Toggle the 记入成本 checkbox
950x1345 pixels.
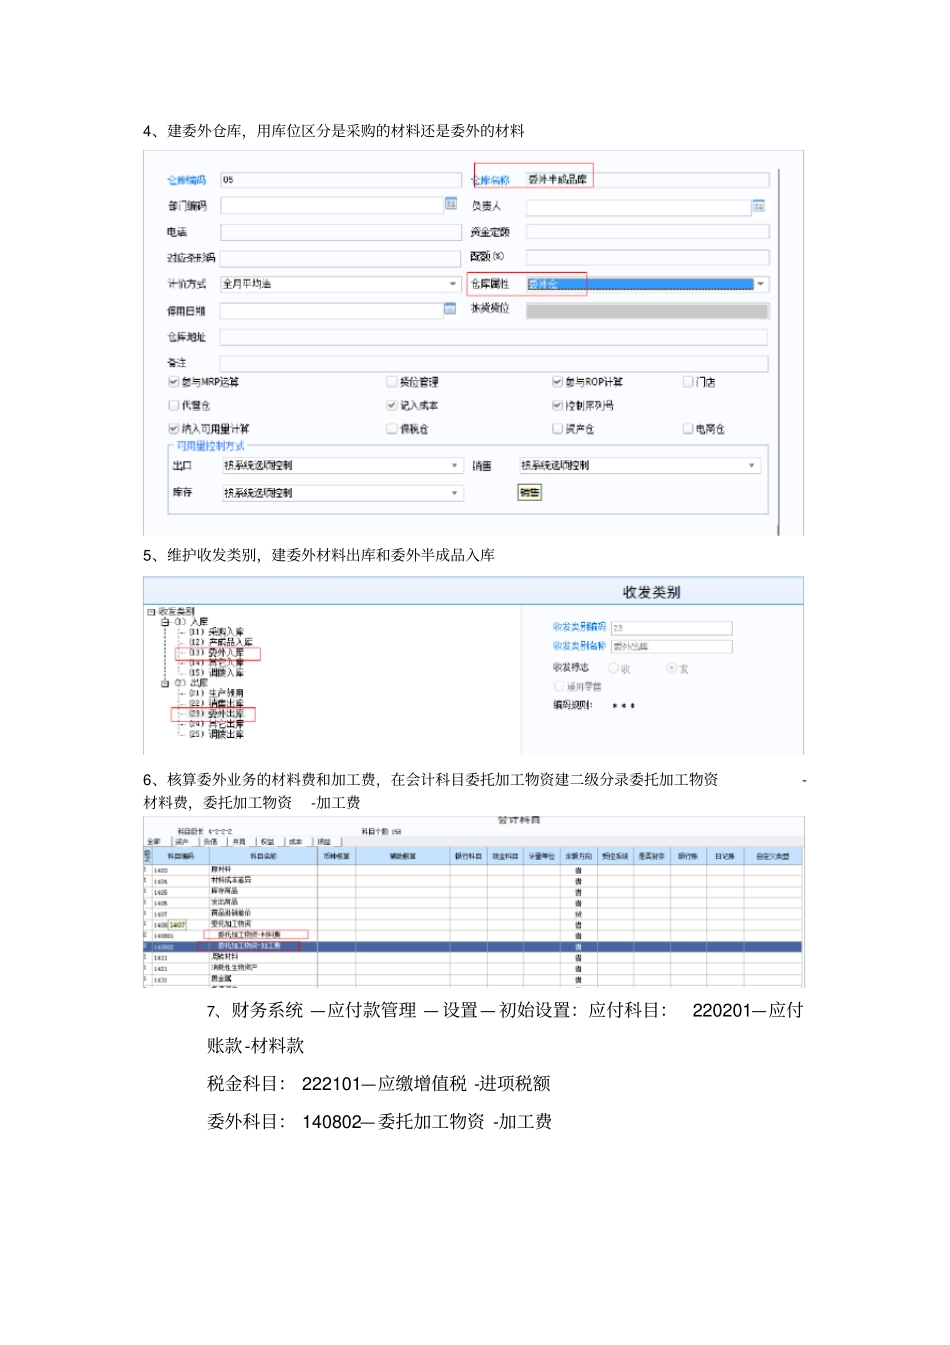click(x=392, y=406)
